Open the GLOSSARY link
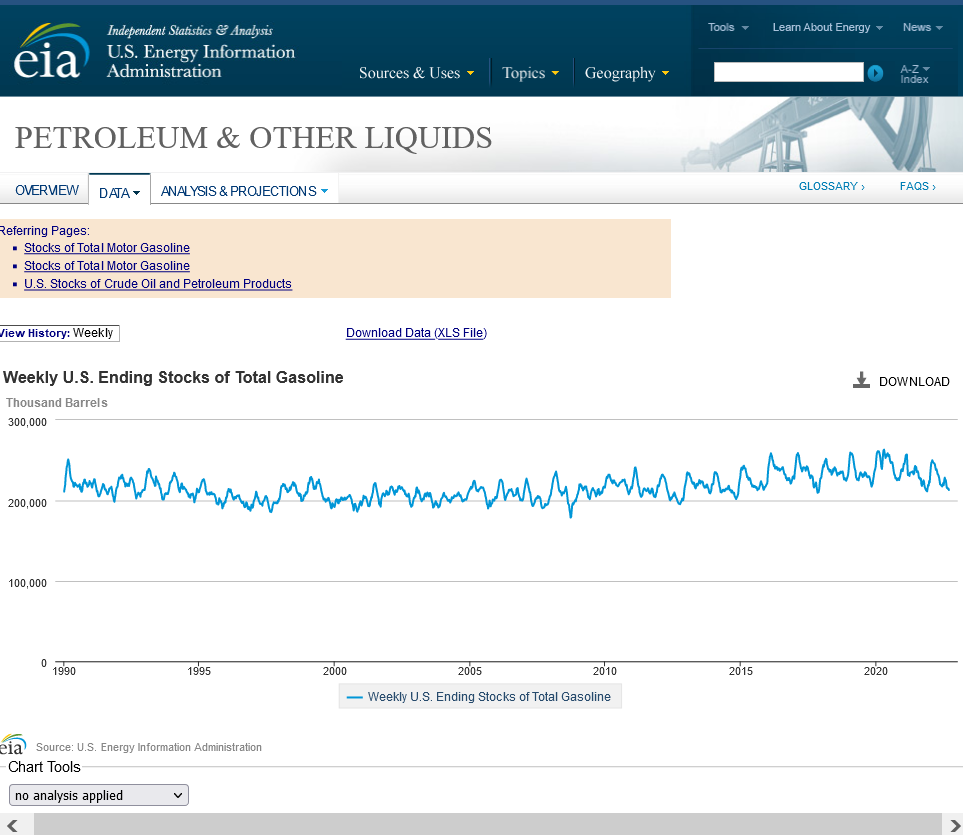Viewport: 963px width, 835px height. (832, 186)
